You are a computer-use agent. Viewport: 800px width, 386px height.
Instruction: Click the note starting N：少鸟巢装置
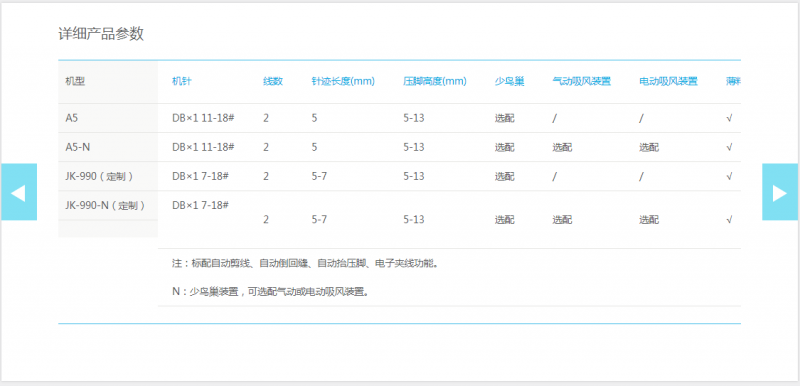click(x=271, y=292)
